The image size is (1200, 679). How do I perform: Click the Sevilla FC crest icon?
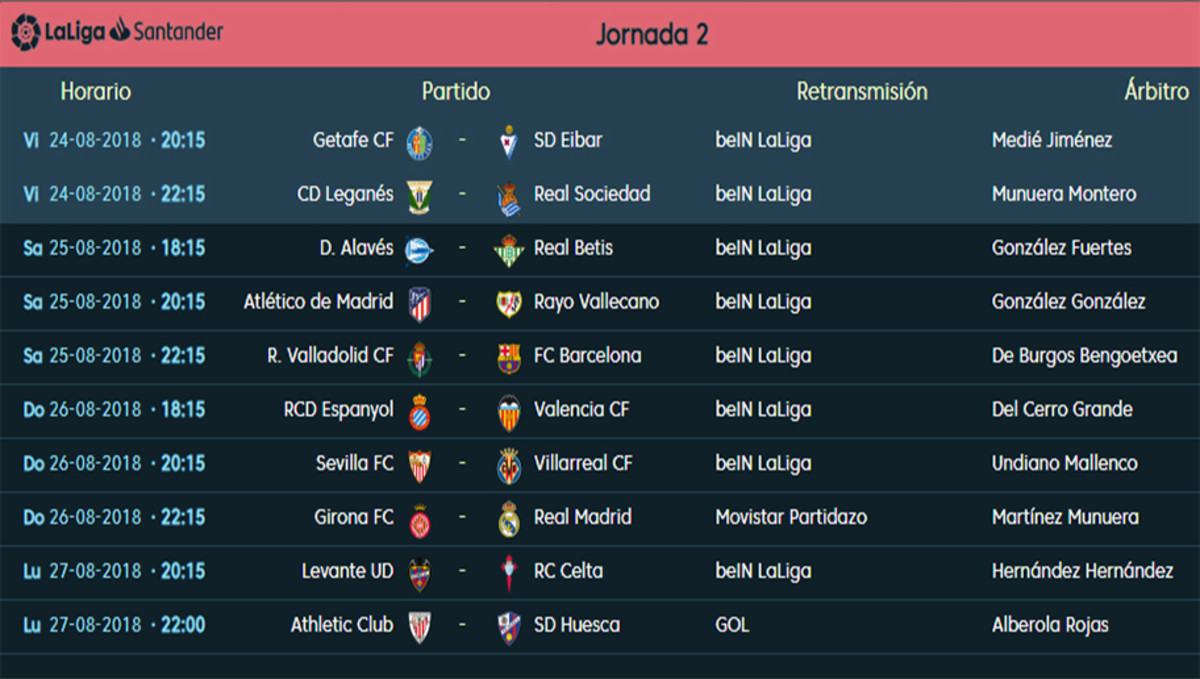click(419, 466)
